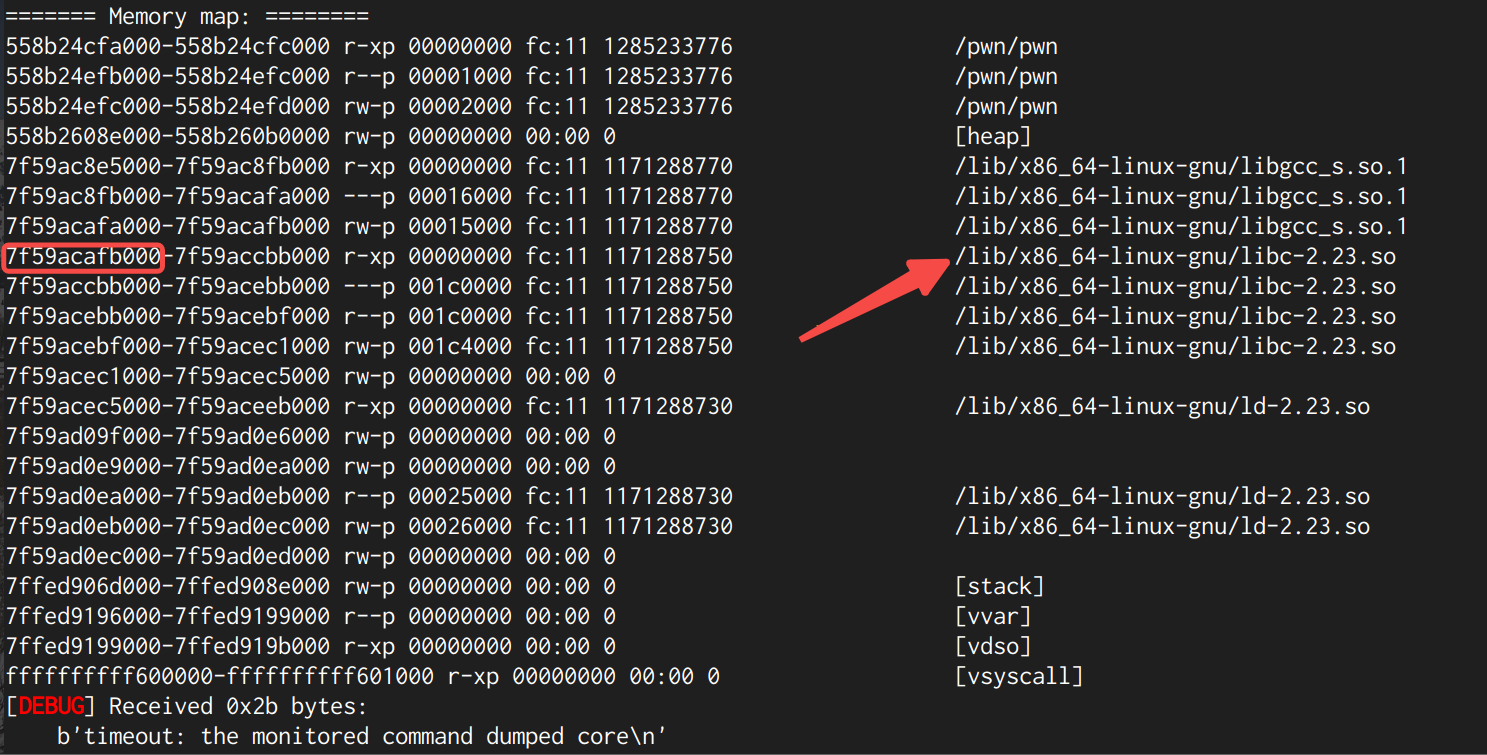
Task: Click the first libgcc_s.so.1 path
Action: [1181, 166]
